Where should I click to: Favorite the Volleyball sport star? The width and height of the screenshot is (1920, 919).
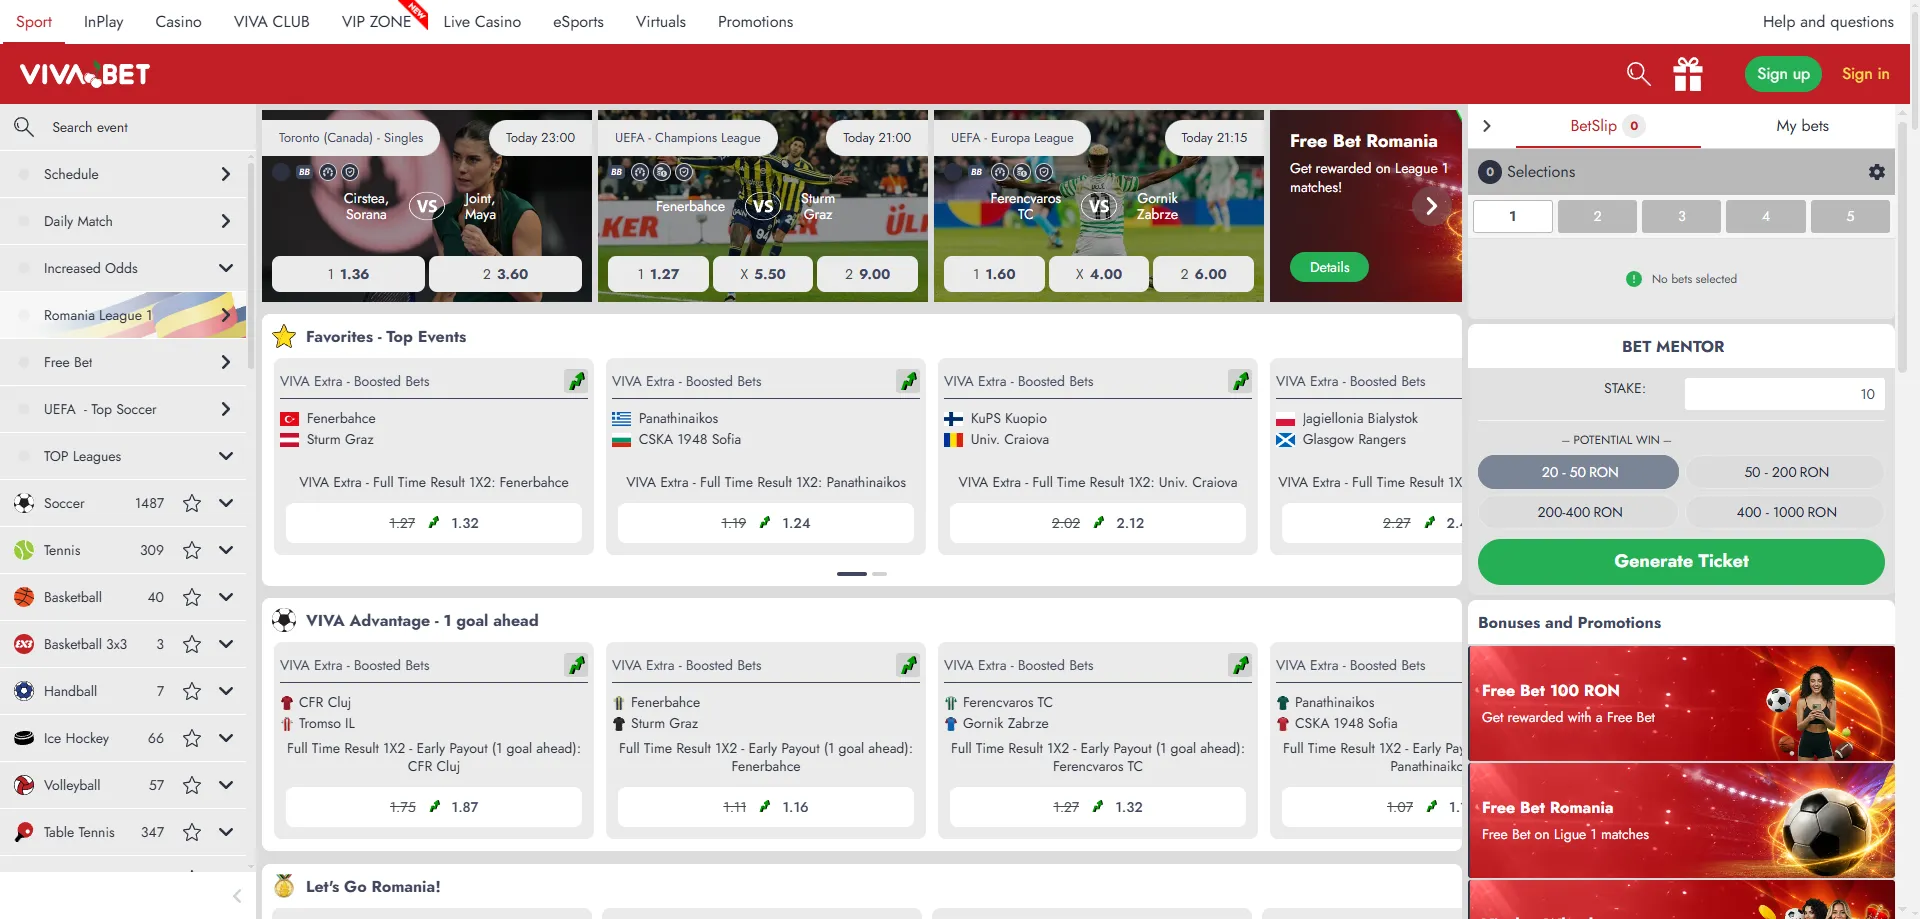click(x=192, y=785)
